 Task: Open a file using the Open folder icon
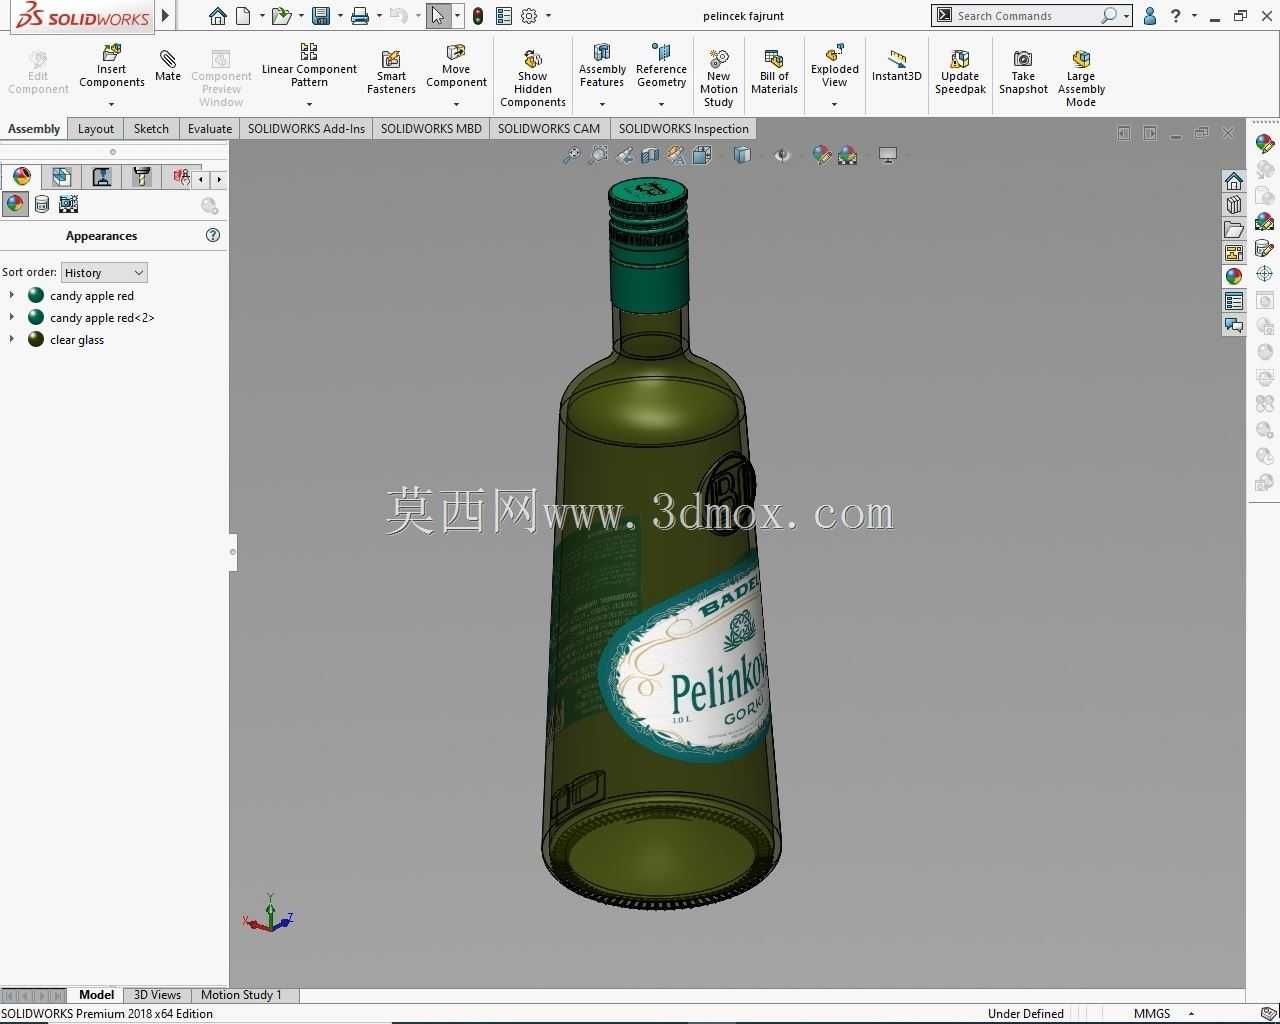click(x=281, y=16)
